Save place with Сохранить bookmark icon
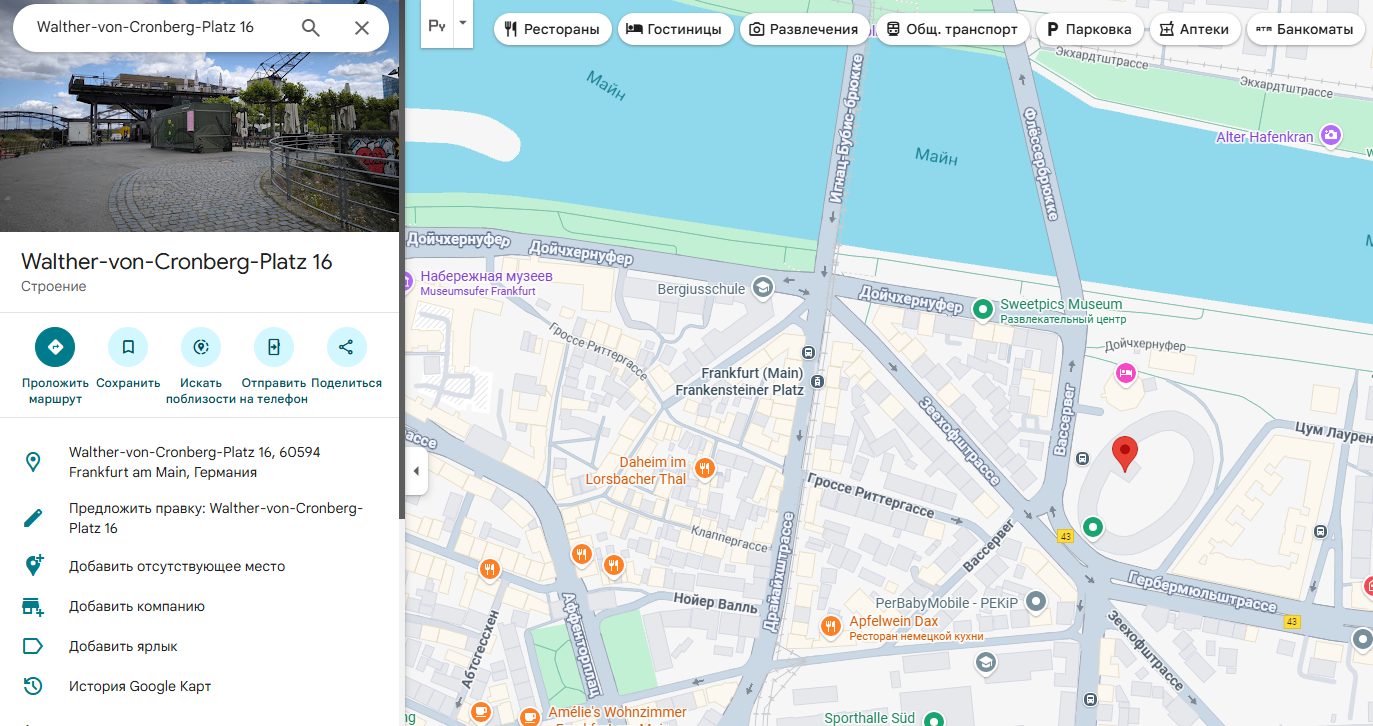Screen dimensions: 1373x726 pos(128,347)
